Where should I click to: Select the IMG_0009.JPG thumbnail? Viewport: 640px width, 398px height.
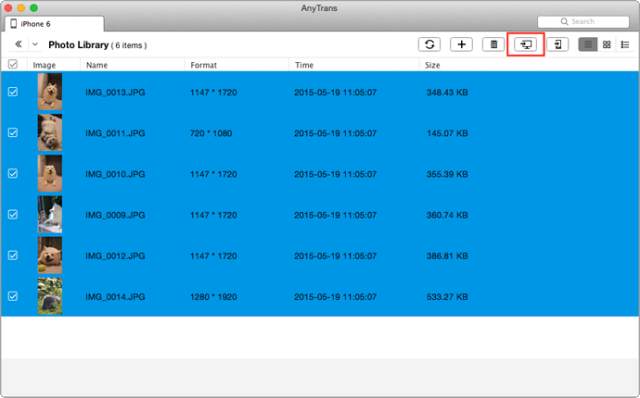(50, 214)
